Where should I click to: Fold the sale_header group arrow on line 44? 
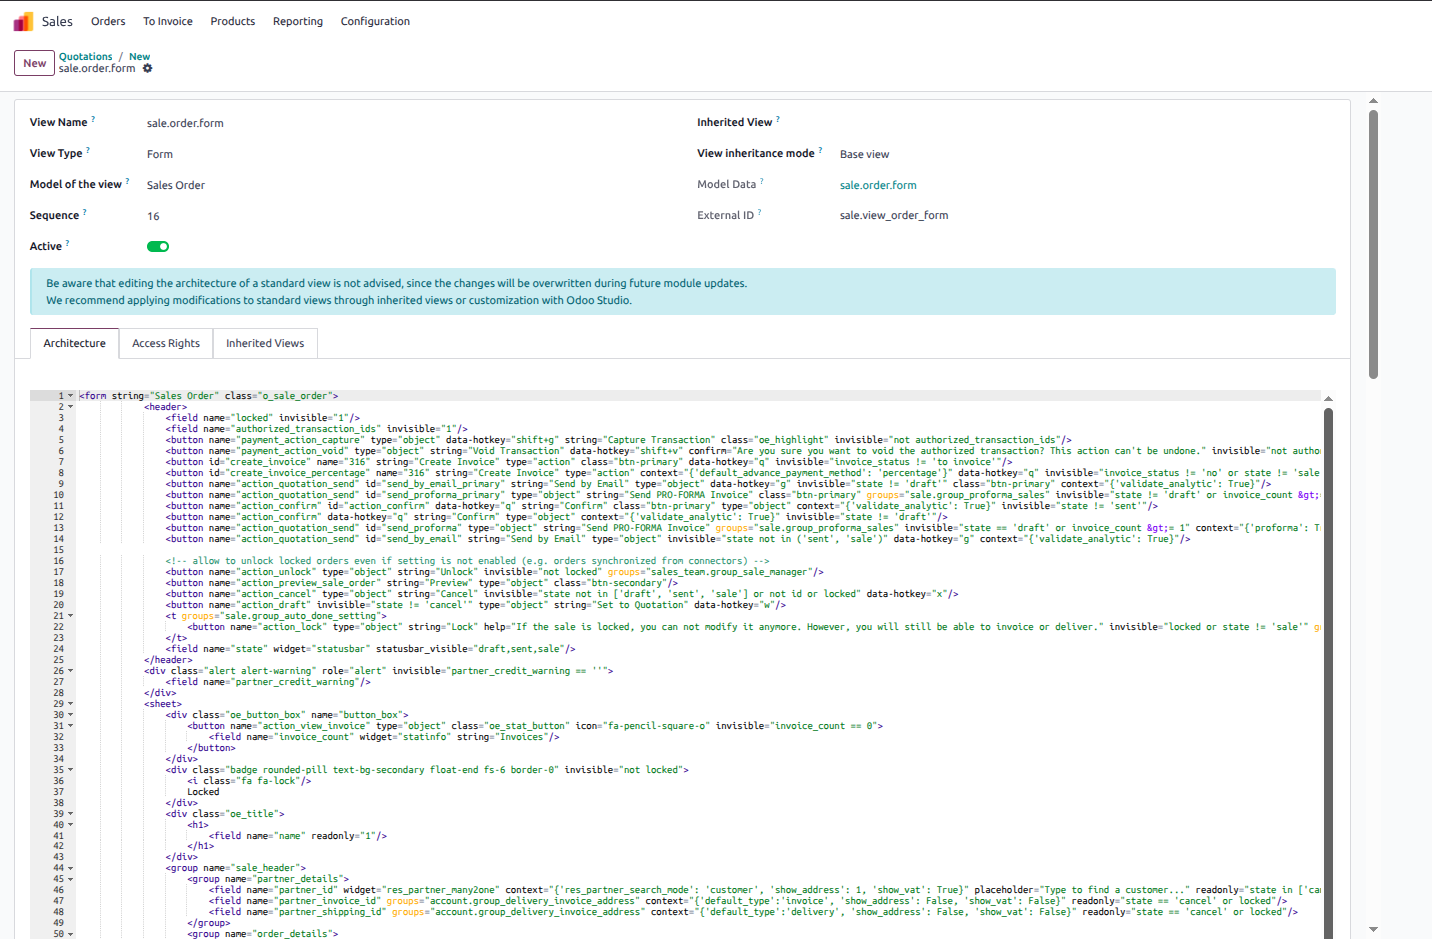pos(70,868)
